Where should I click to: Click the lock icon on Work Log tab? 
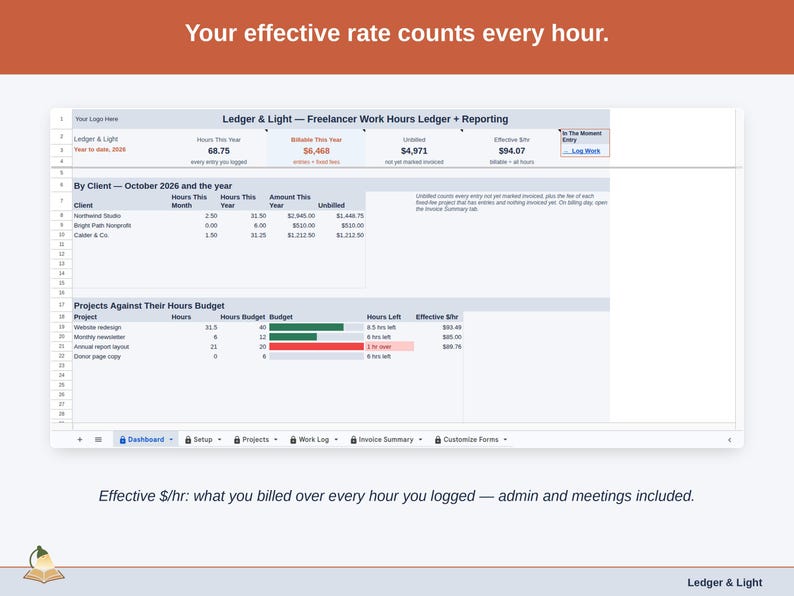point(293,440)
